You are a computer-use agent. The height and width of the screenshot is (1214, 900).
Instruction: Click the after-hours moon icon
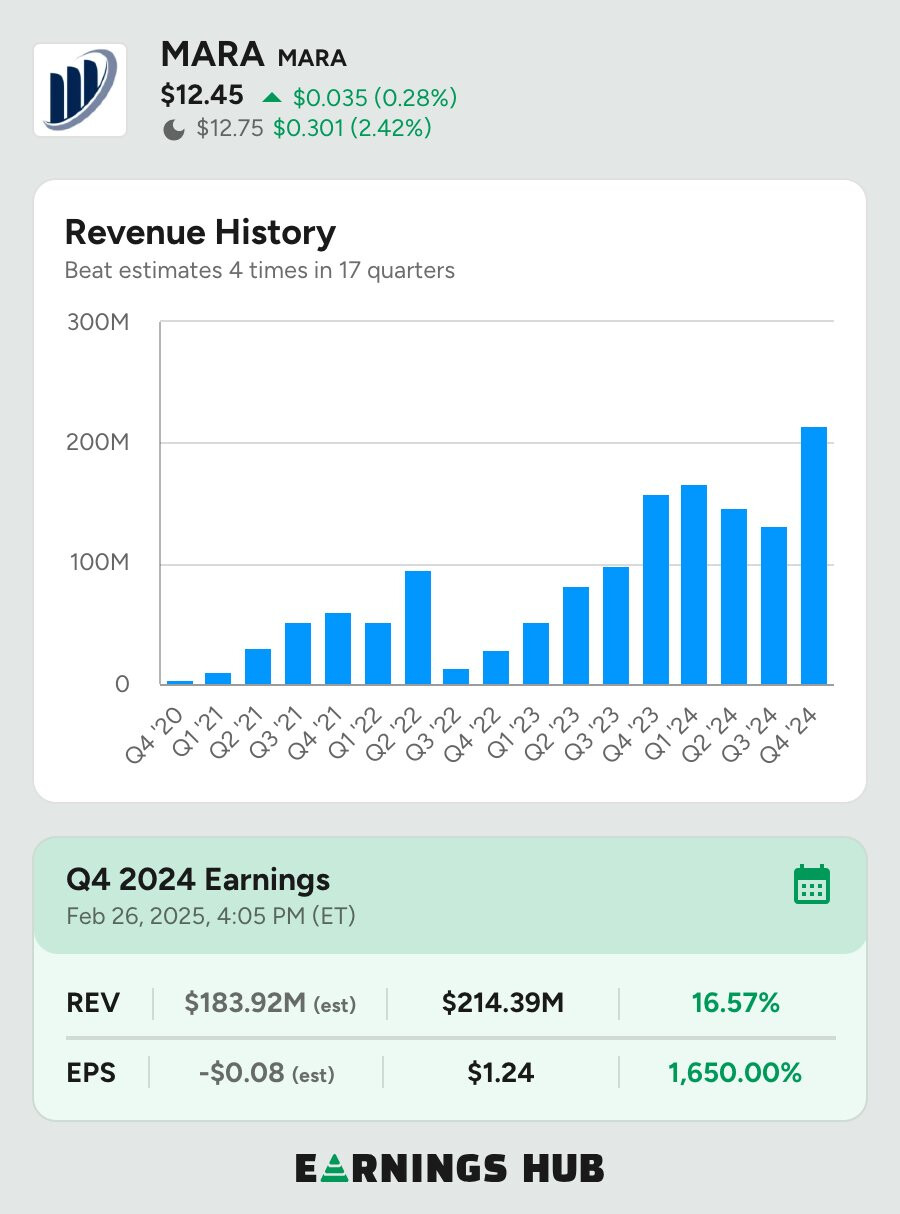point(174,129)
